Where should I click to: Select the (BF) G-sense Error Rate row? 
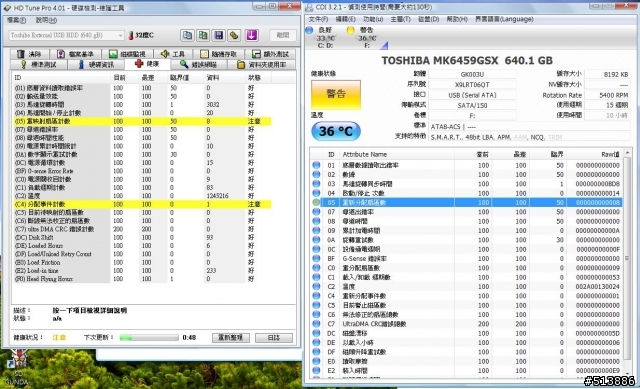click(142, 171)
